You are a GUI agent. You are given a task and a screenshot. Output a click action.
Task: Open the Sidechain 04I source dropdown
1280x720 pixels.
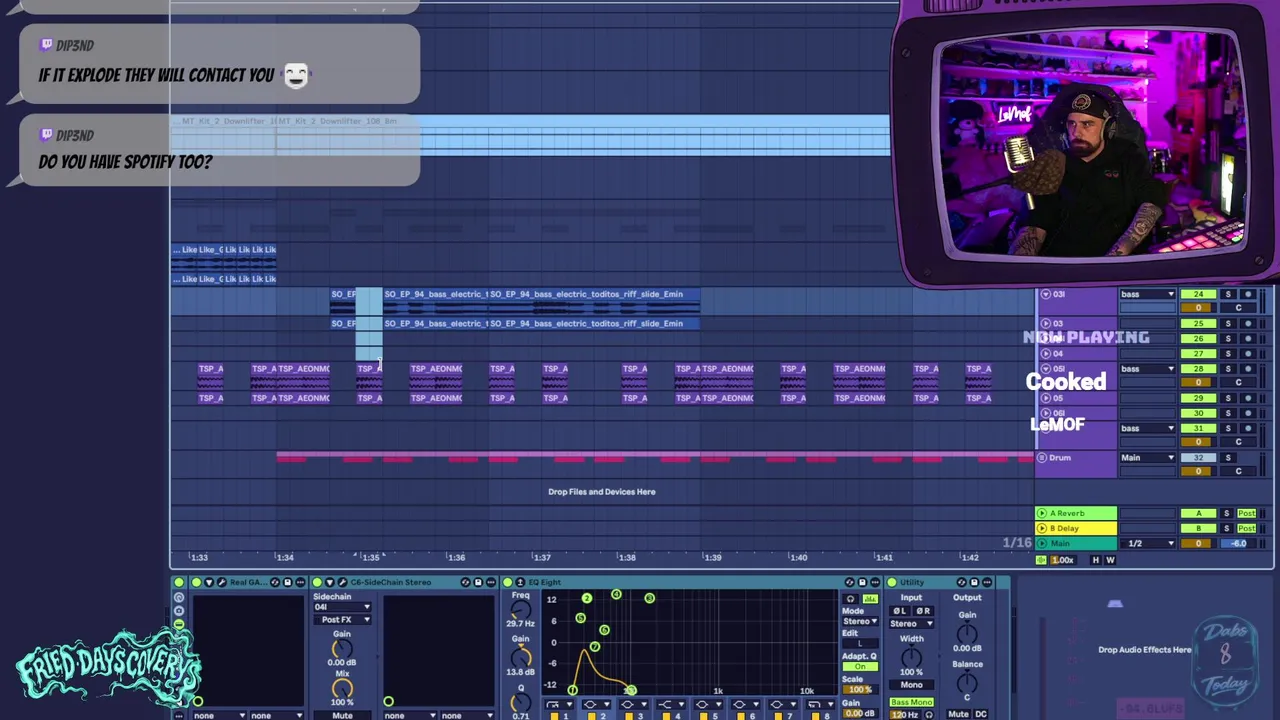(342, 607)
